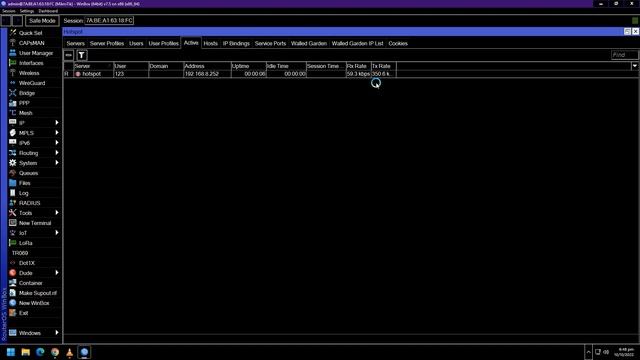Expand the System submenu
The width and height of the screenshot is (640, 360).
point(57,163)
